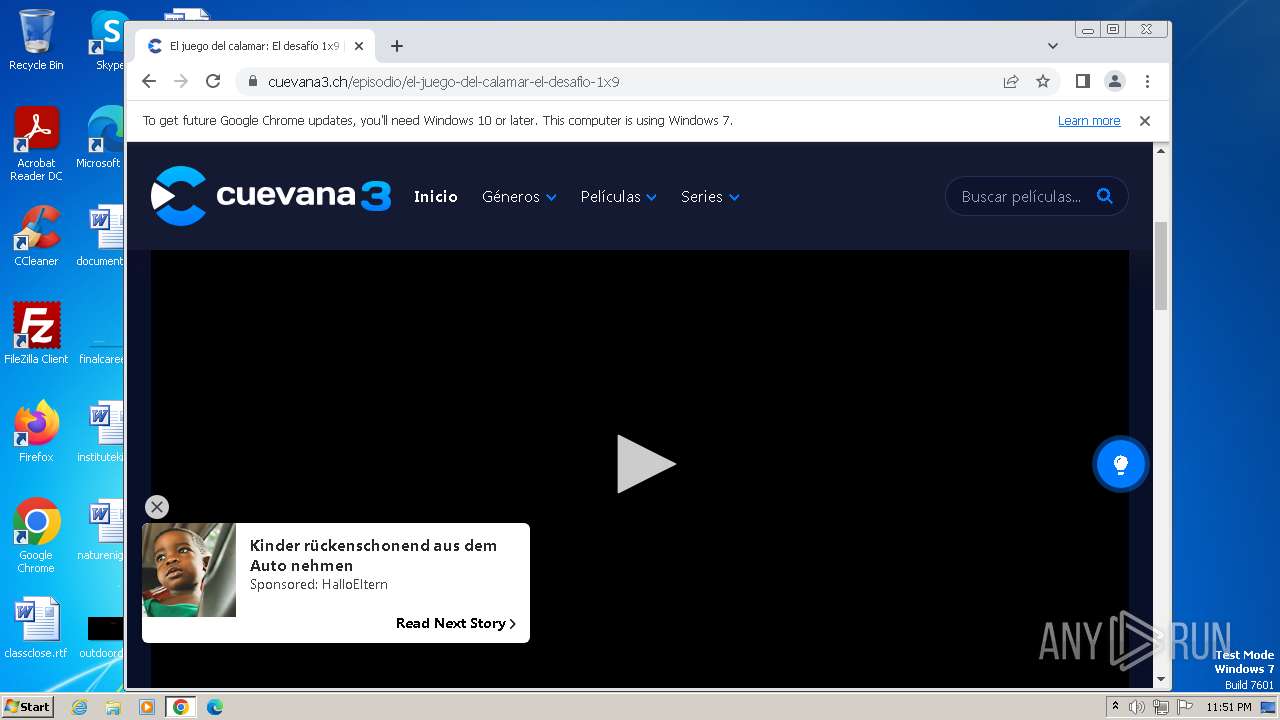
Task: Click the network tray icon
Action: (x=1160, y=707)
